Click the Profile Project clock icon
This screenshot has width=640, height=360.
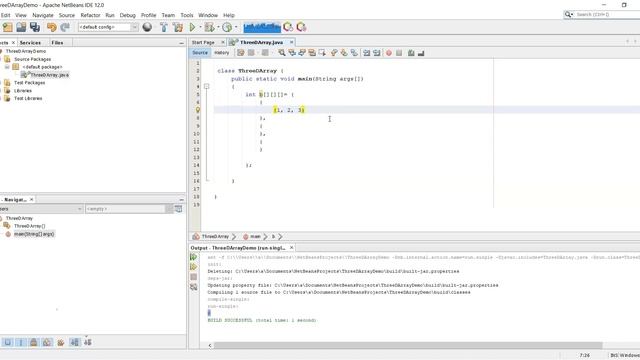pyautogui.click(x=227, y=27)
